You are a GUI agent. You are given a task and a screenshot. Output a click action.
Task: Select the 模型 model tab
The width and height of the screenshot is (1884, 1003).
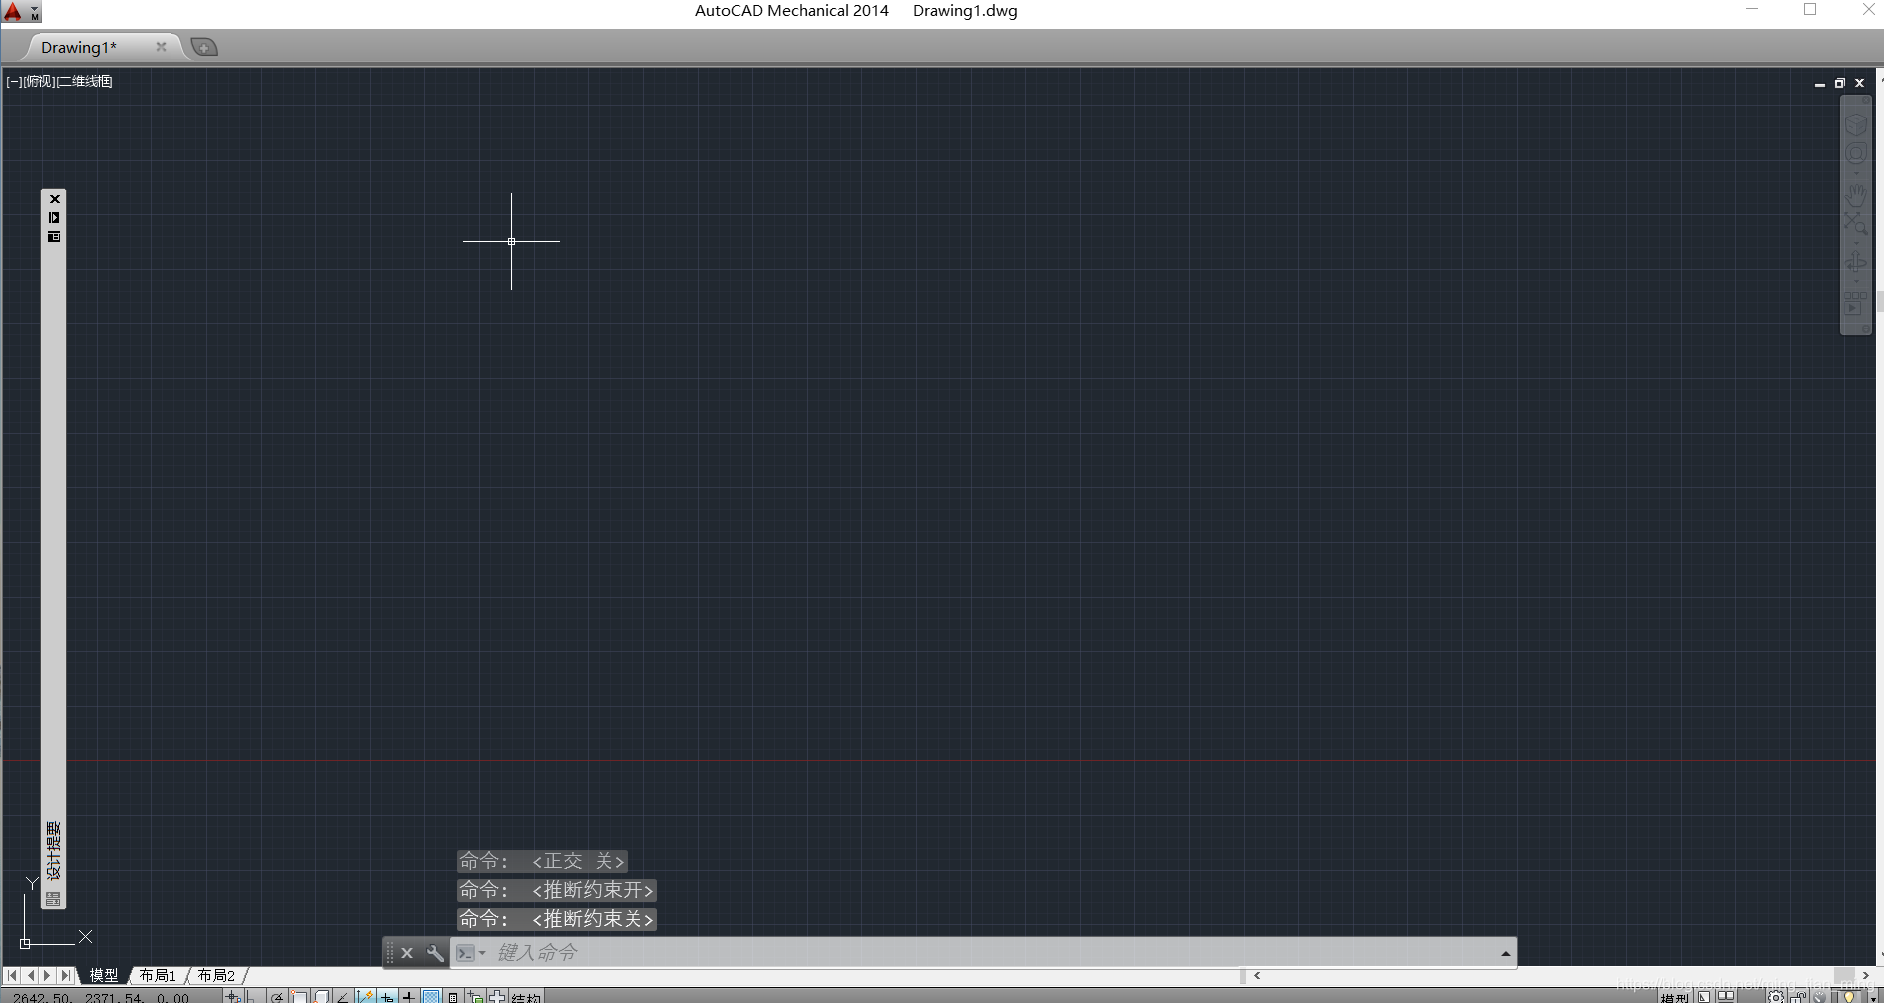pyautogui.click(x=103, y=975)
